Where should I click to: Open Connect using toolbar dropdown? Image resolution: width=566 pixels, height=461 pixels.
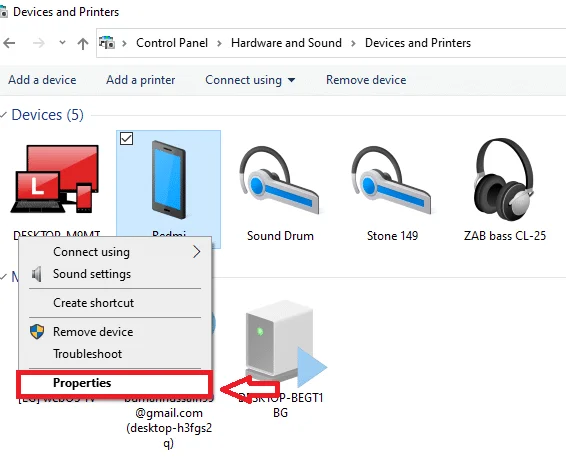[x=250, y=80]
